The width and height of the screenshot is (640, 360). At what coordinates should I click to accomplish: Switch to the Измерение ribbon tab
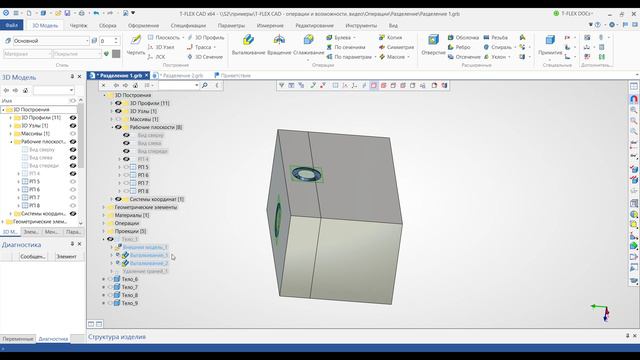[x=270, y=25]
